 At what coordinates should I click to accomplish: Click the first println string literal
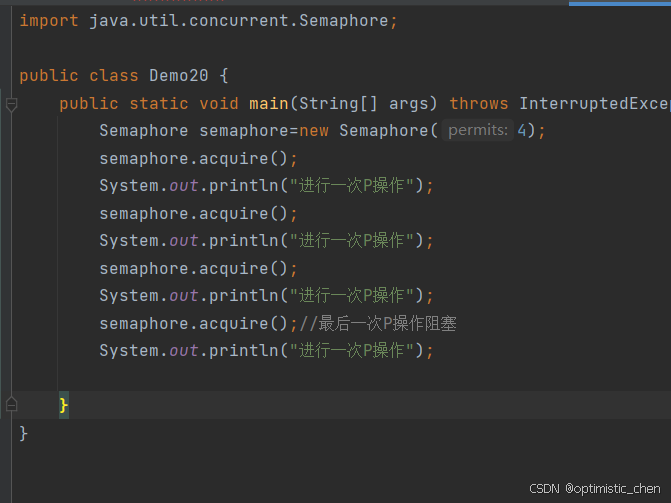pos(356,186)
